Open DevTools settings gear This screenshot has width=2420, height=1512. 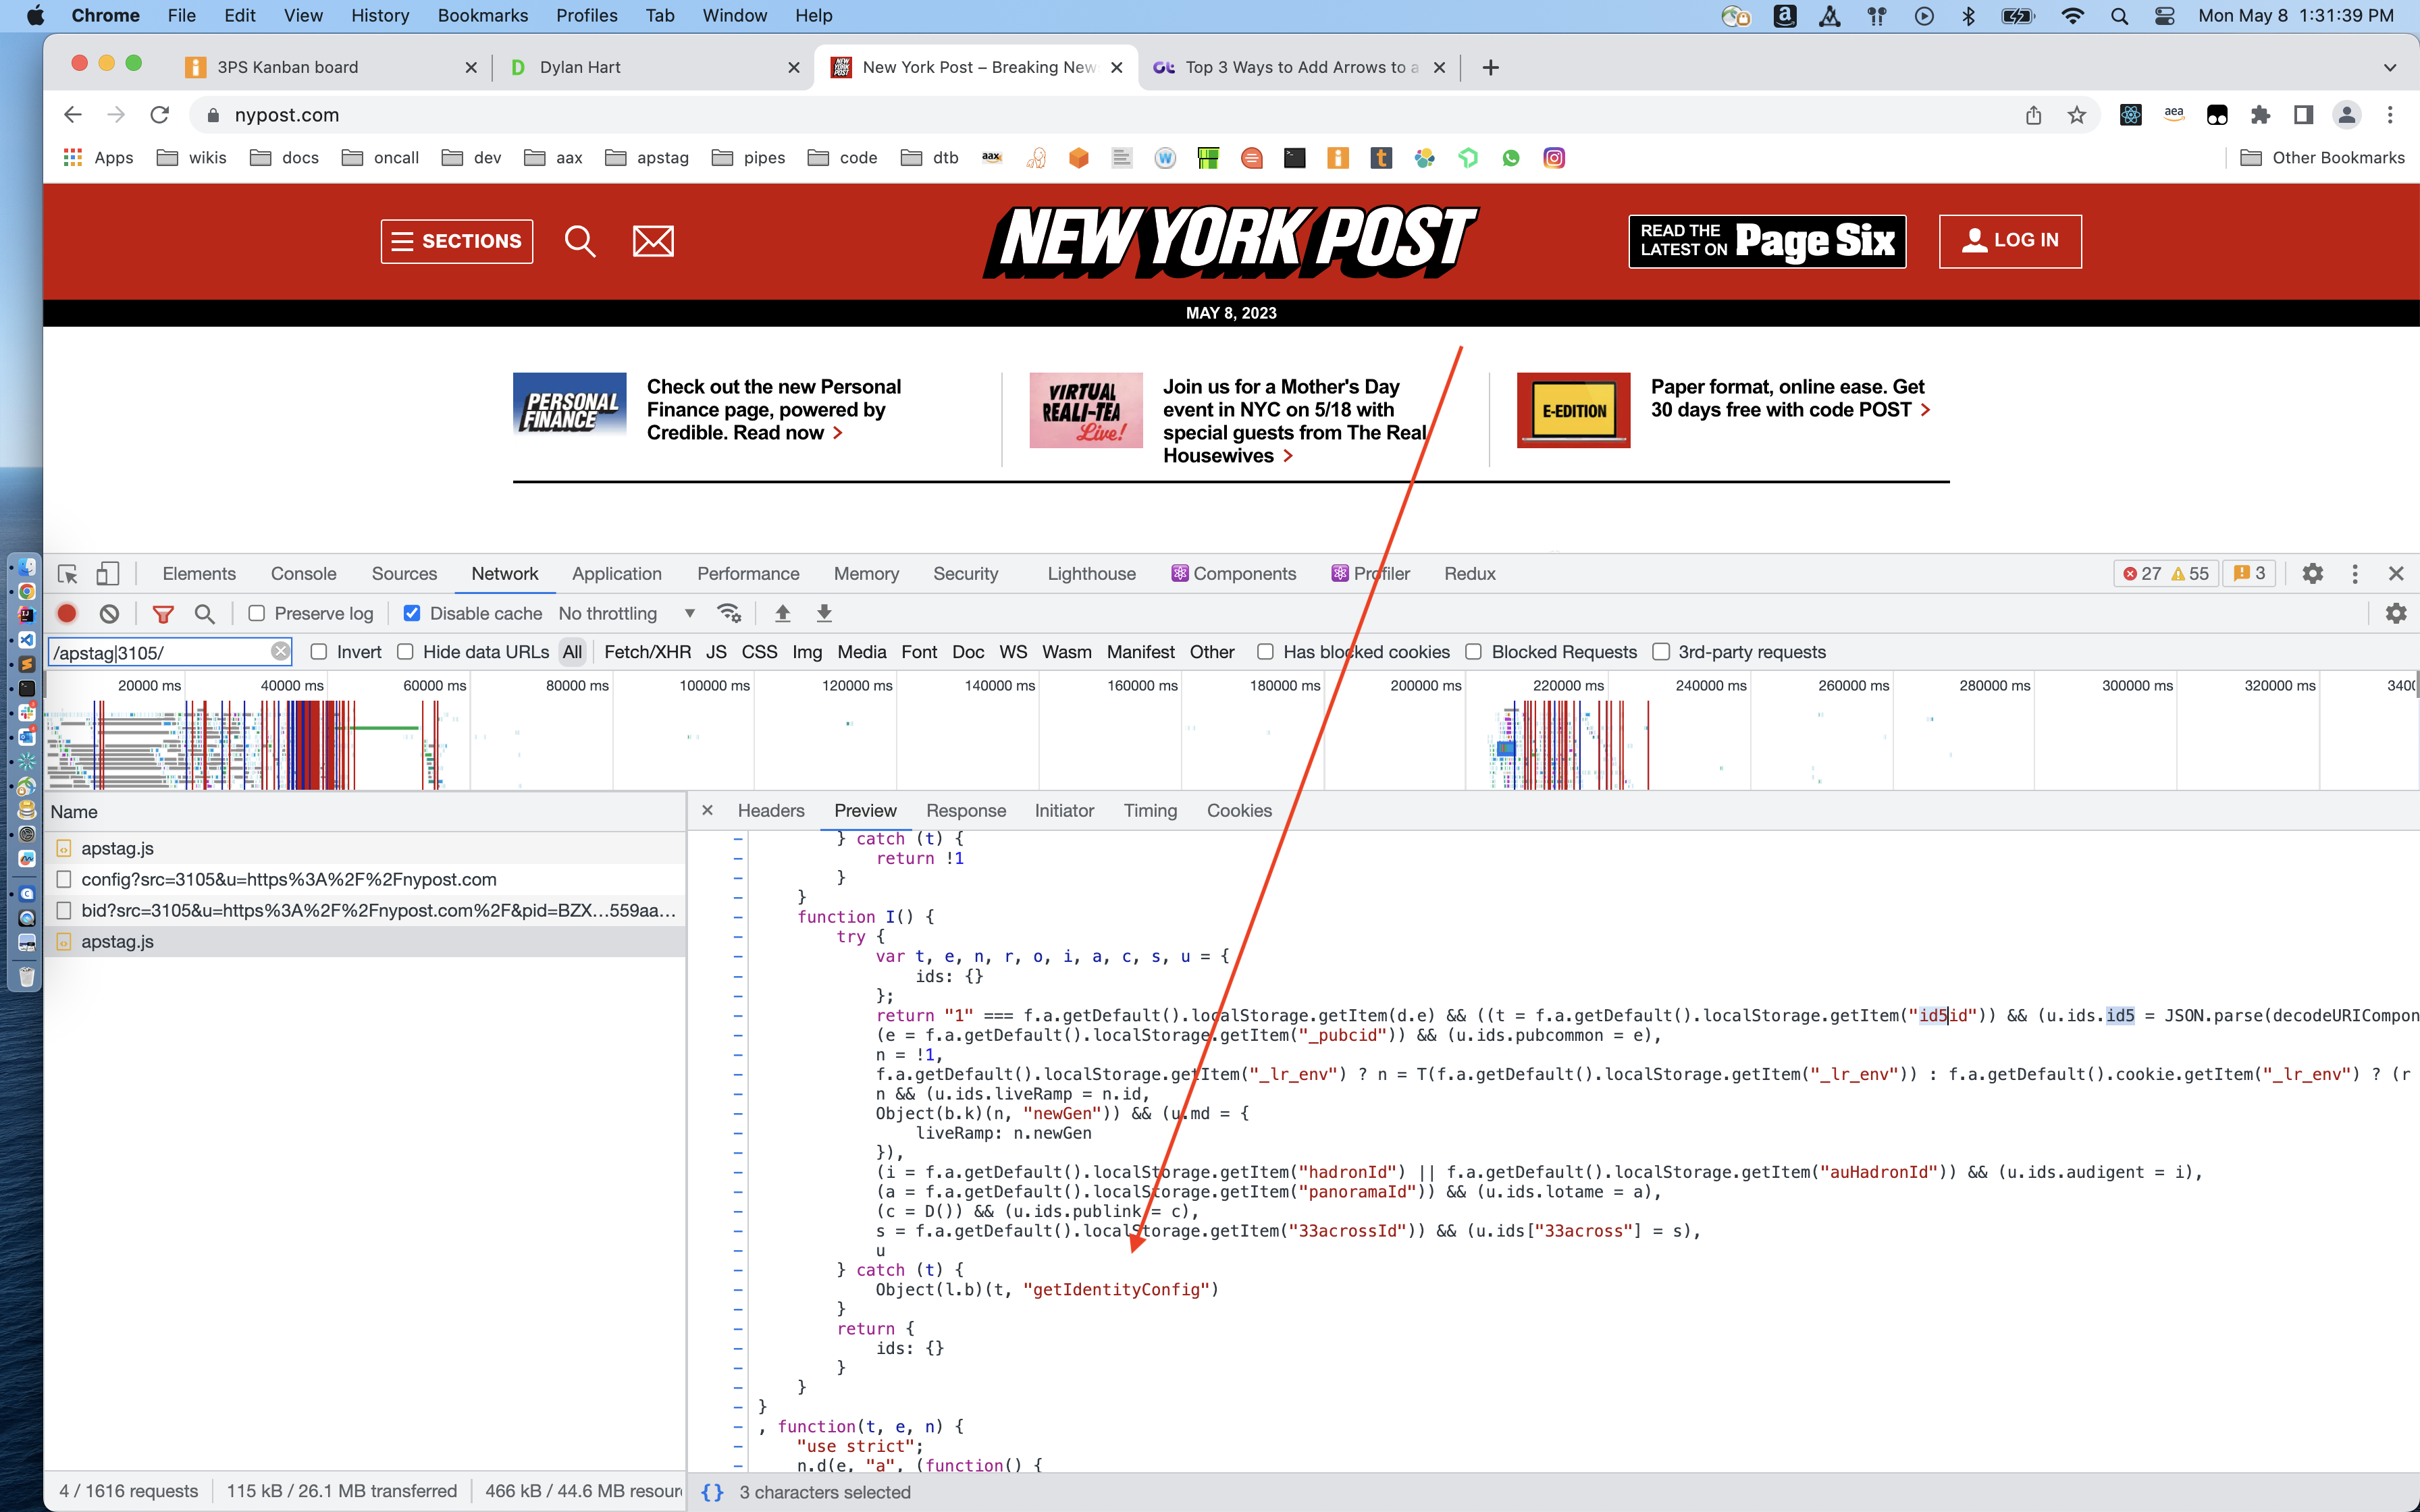click(2312, 574)
